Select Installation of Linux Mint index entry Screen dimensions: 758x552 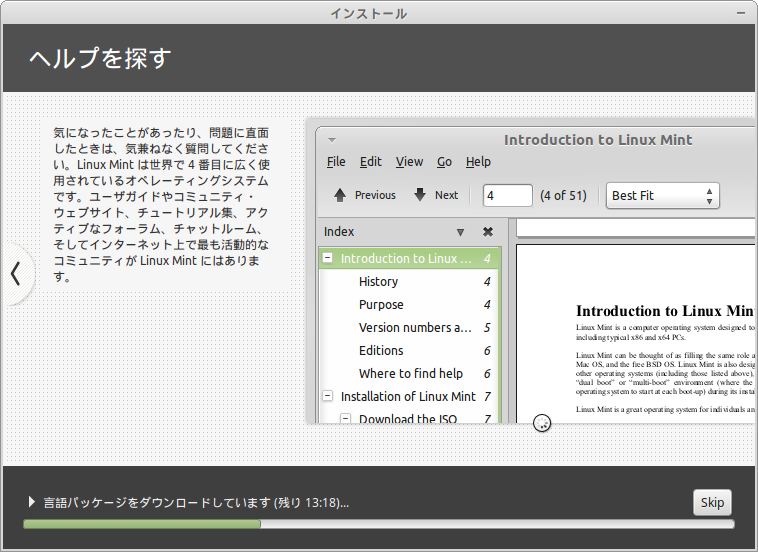[x=408, y=397]
